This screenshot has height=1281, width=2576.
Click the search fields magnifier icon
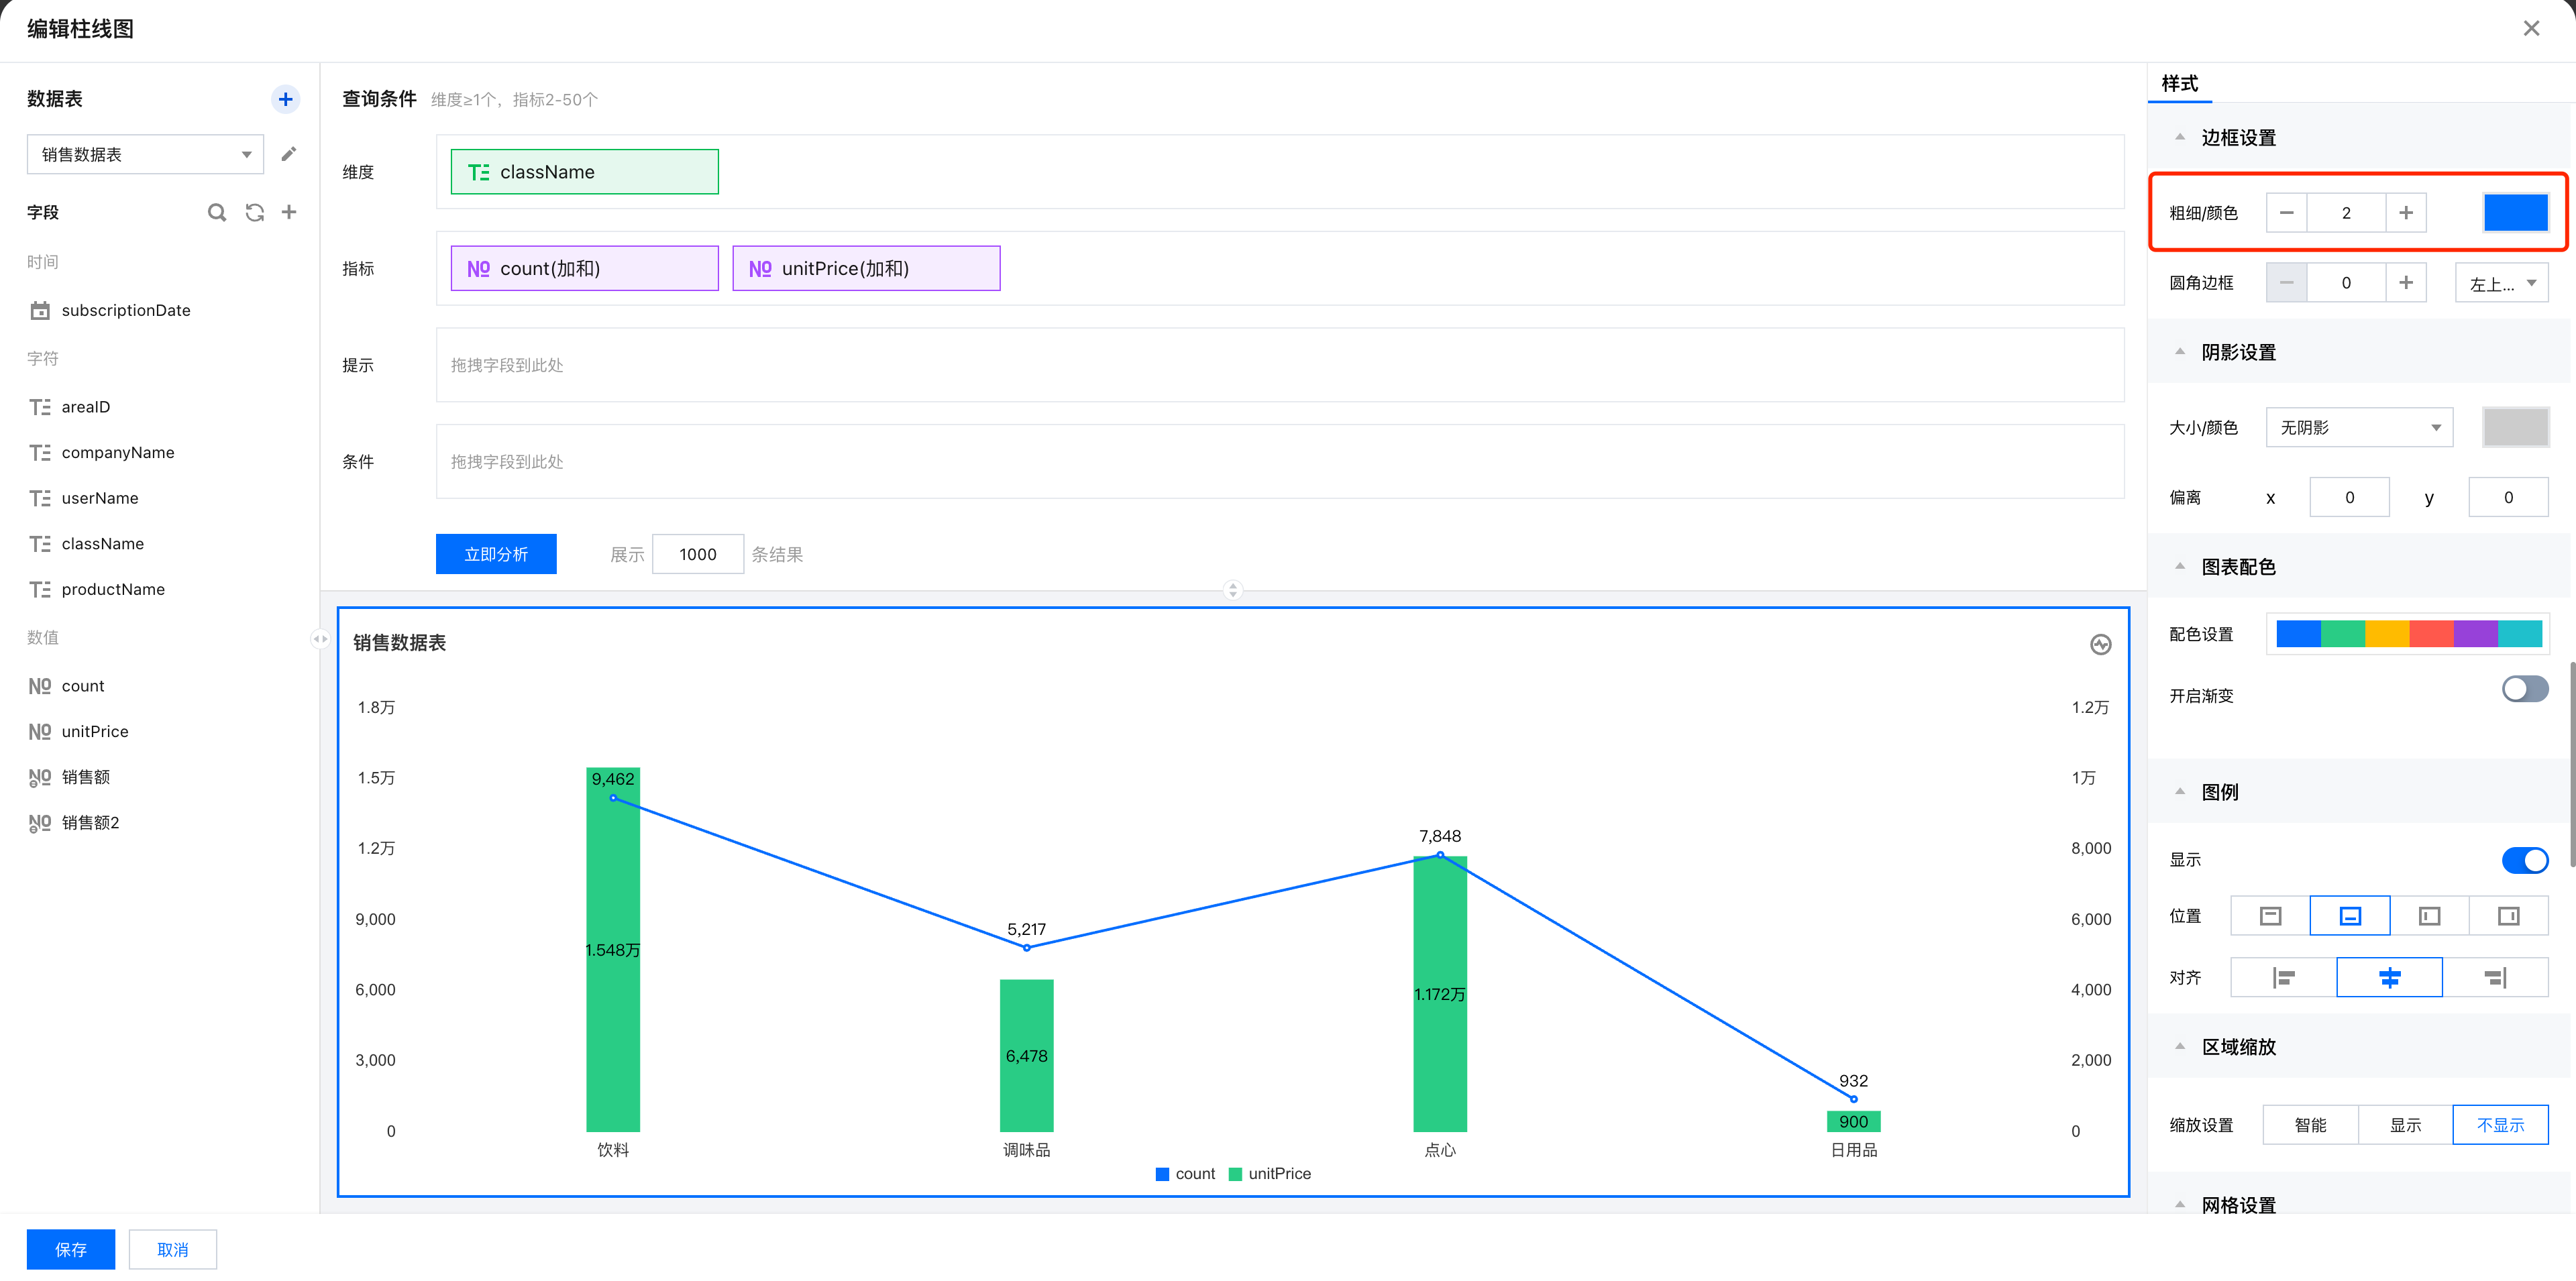pyautogui.click(x=216, y=212)
